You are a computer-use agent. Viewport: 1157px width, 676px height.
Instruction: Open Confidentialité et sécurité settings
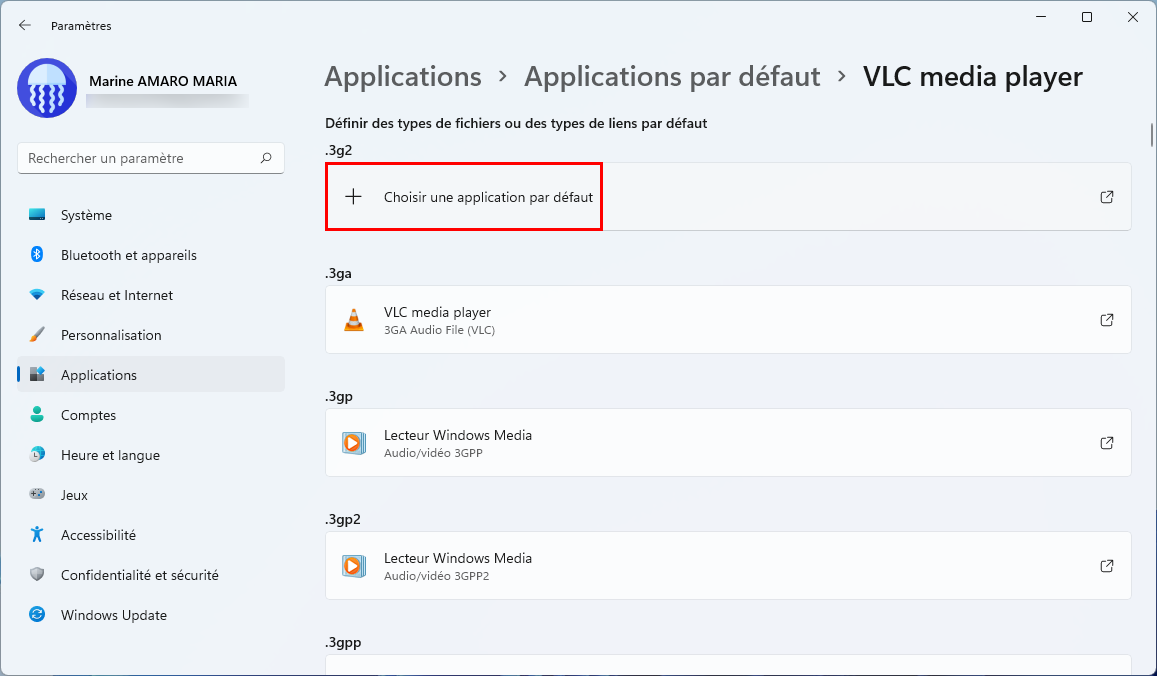[x=151, y=574]
